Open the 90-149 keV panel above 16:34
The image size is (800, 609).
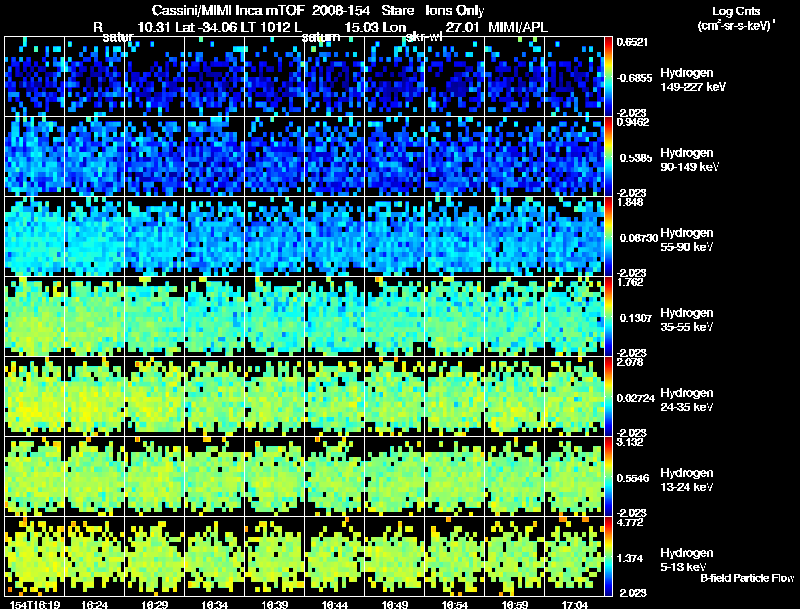215,157
